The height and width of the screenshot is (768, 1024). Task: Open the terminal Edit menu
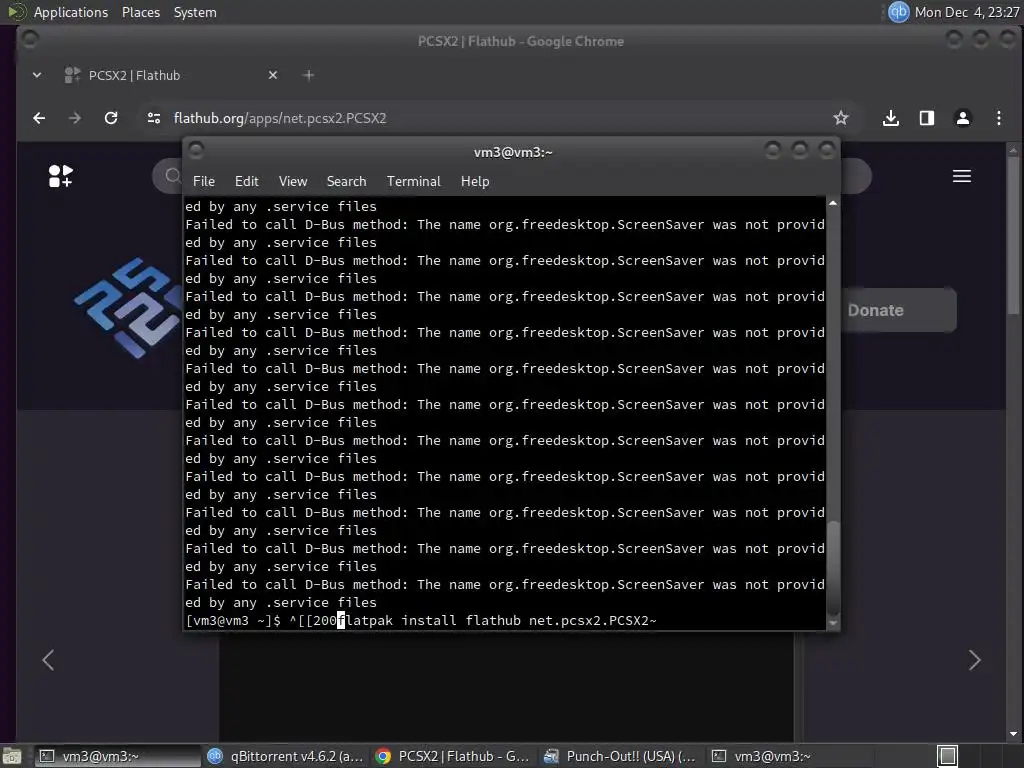tap(247, 182)
